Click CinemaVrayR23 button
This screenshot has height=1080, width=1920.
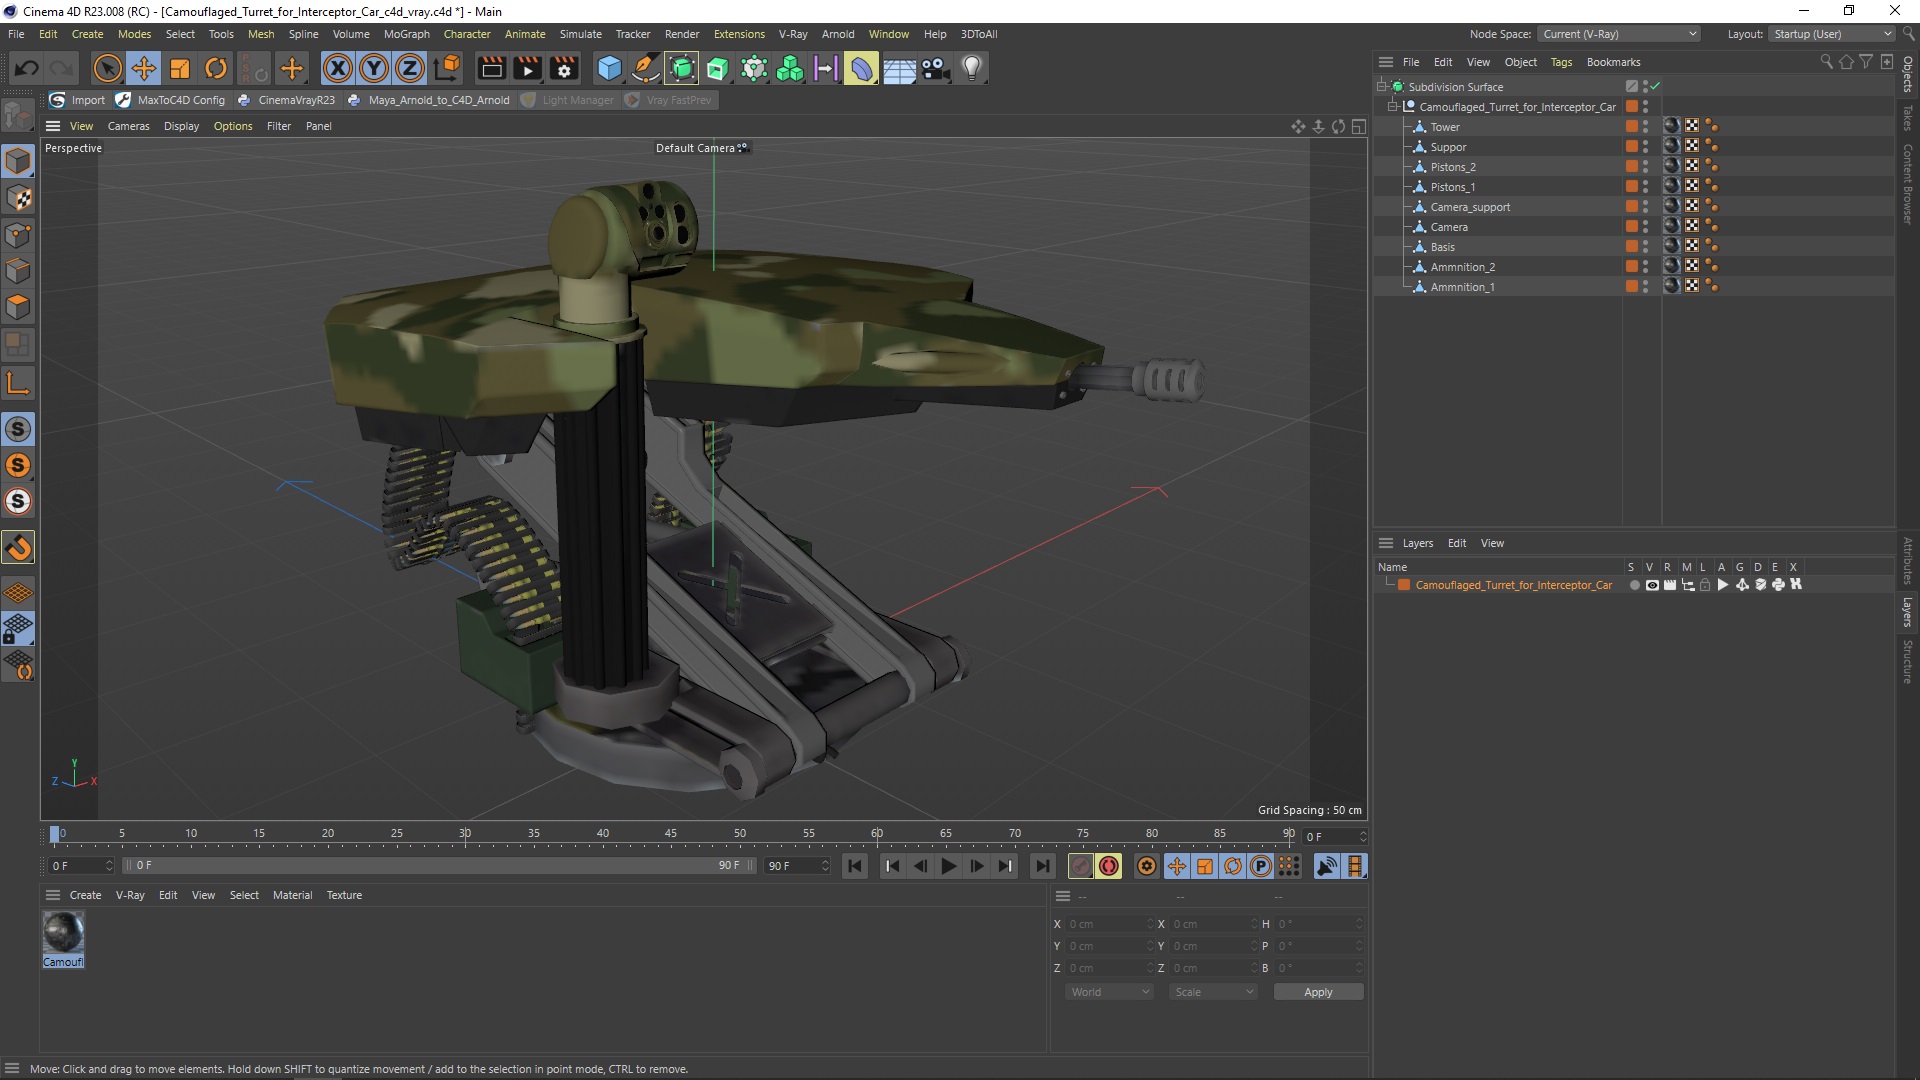click(x=287, y=100)
